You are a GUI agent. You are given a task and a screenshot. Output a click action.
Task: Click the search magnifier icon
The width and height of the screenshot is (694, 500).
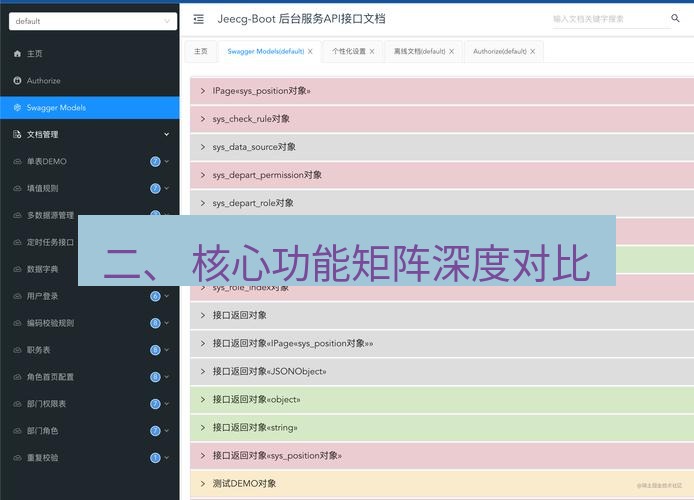pos(675,18)
